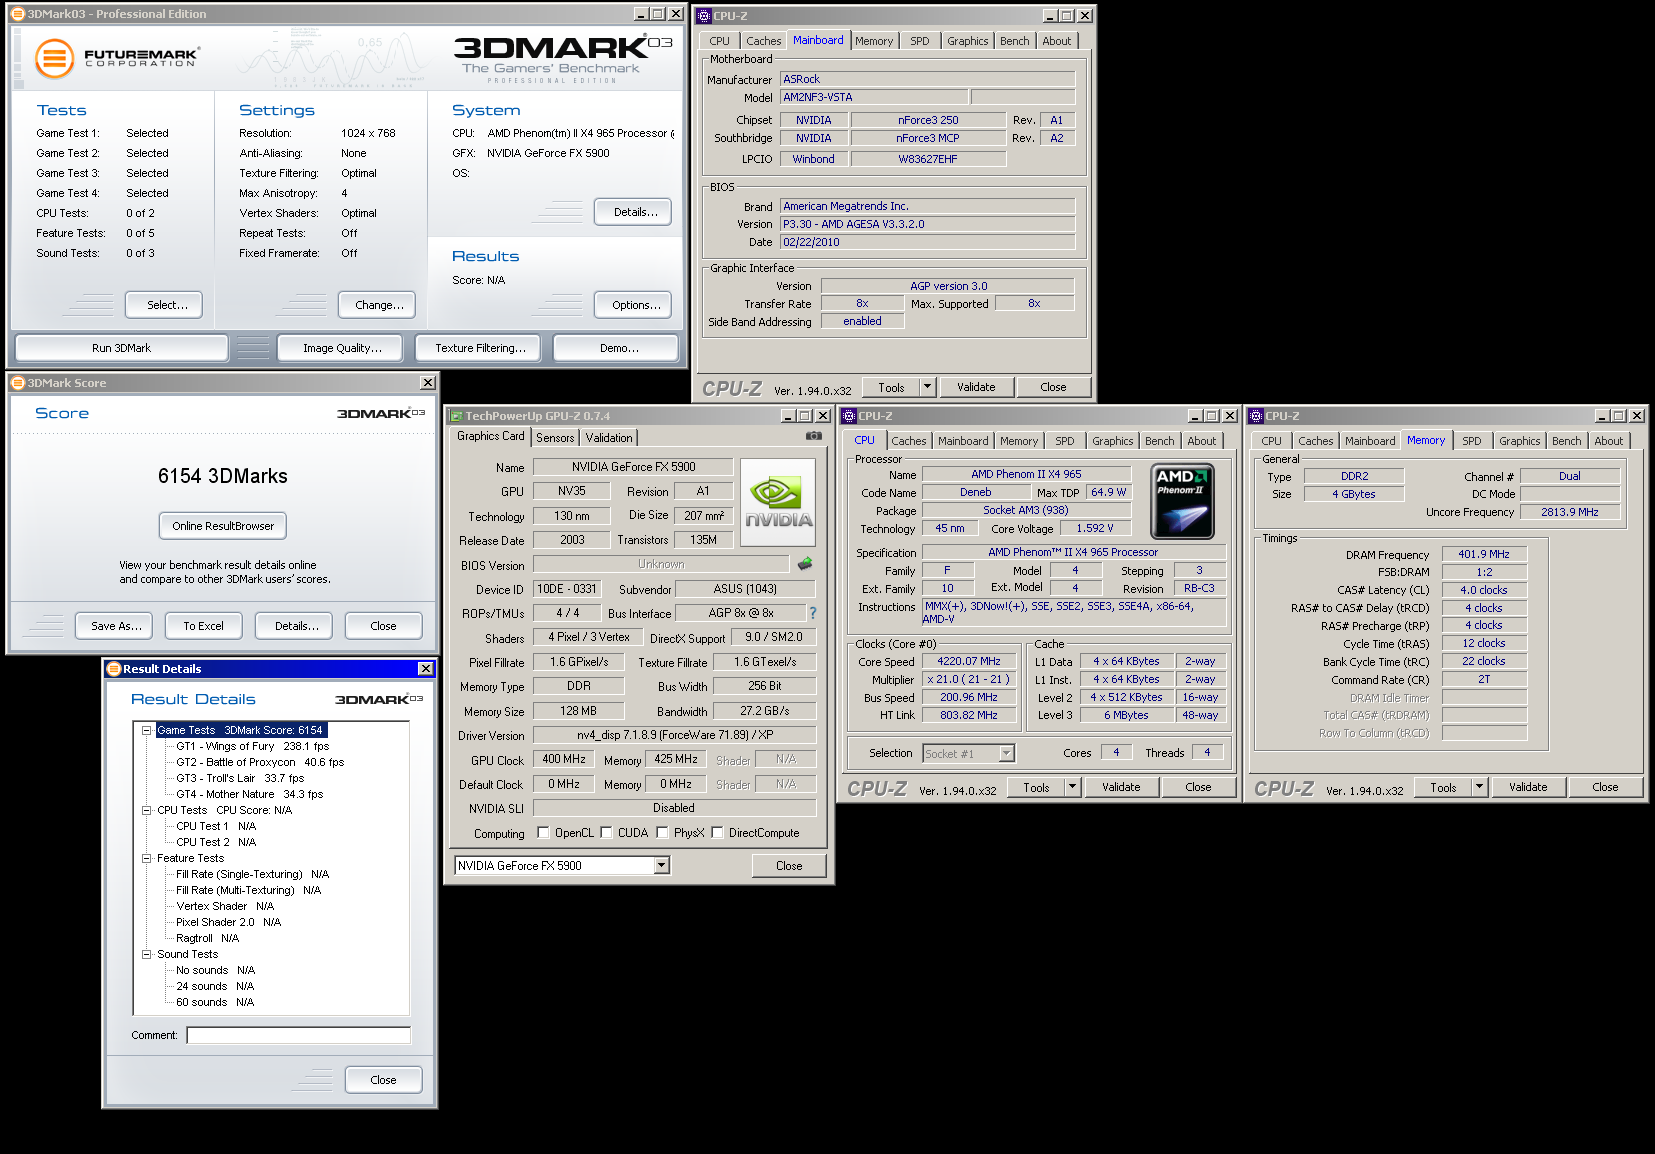Click Select to choose tests

[x=164, y=305]
